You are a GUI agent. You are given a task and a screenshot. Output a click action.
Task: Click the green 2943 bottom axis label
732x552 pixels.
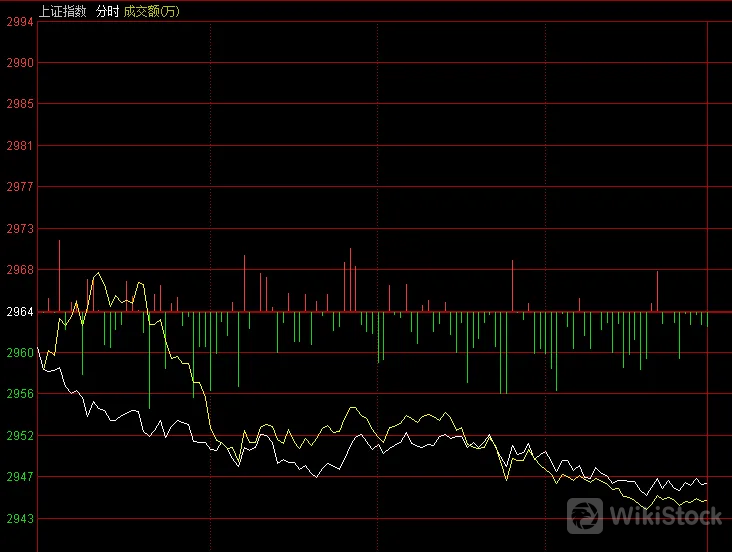[x=18, y=519]
